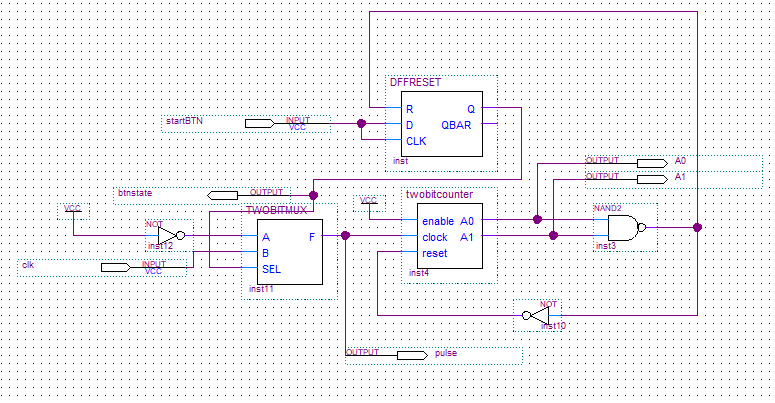Screen dimensions: 775x403
Task: Click the reset port on twobitcounter
Action: tap(434, 253)
